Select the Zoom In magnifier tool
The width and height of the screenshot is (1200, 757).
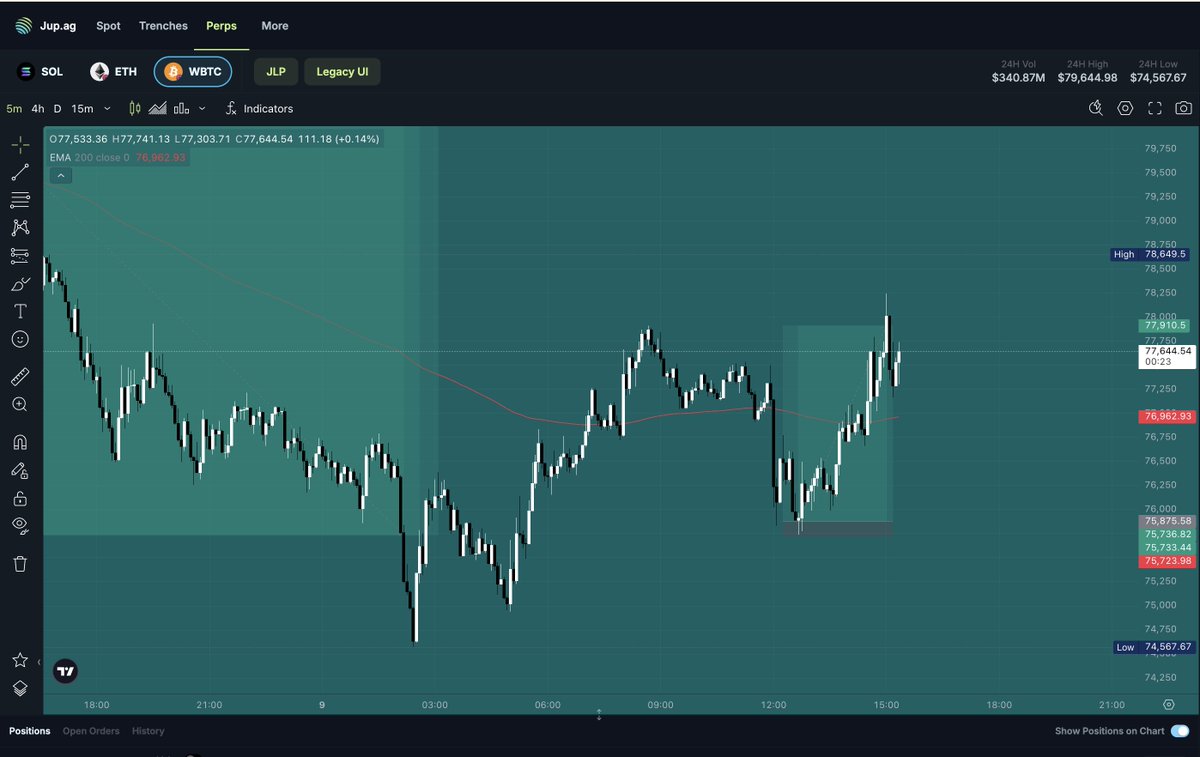point(20,405)
